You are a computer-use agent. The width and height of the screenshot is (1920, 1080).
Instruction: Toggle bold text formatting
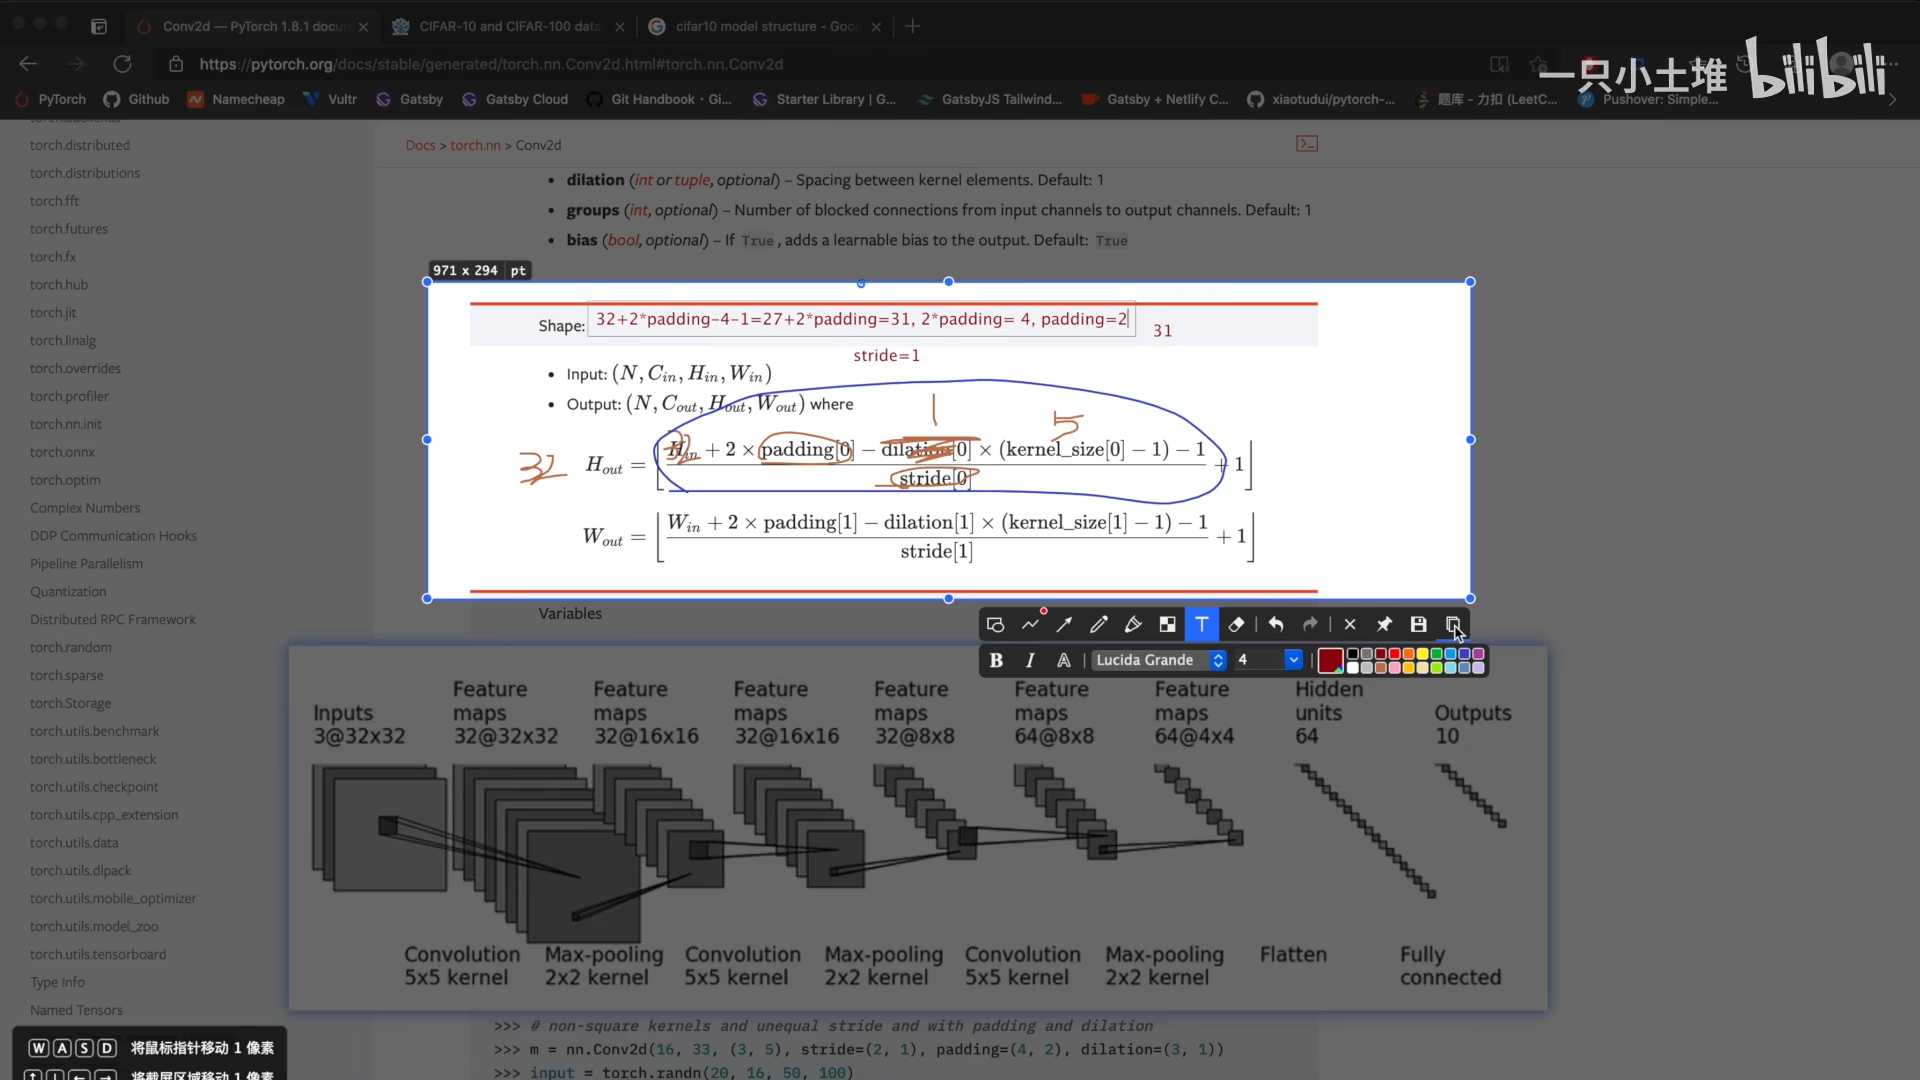[996, 660]
